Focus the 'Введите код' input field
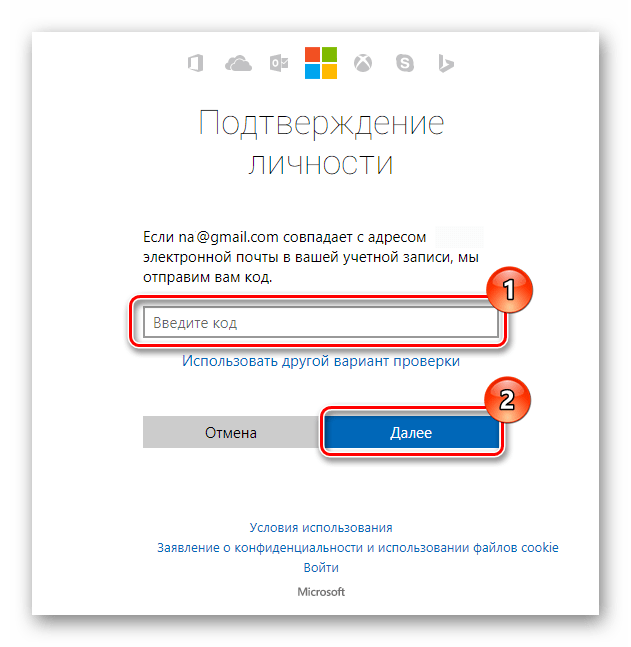The image size is (631, 647). coord(321,322)
